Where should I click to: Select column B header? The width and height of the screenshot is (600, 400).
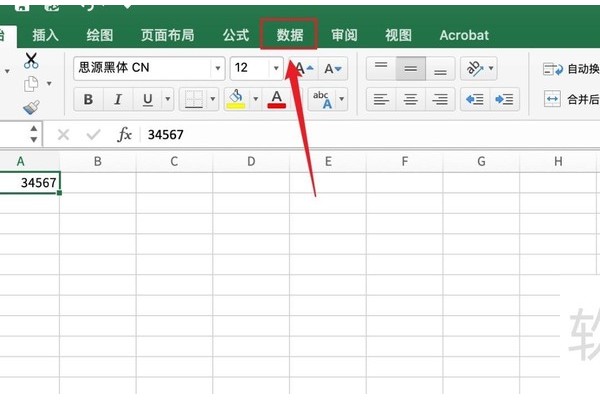tap(98, 162)
